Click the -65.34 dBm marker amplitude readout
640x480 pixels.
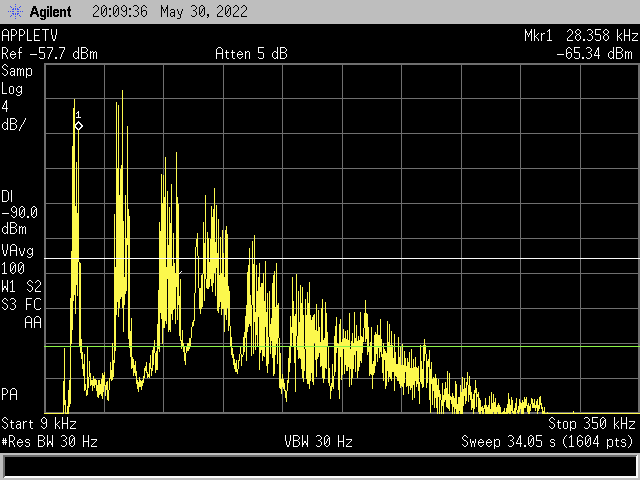coord(596,53)
